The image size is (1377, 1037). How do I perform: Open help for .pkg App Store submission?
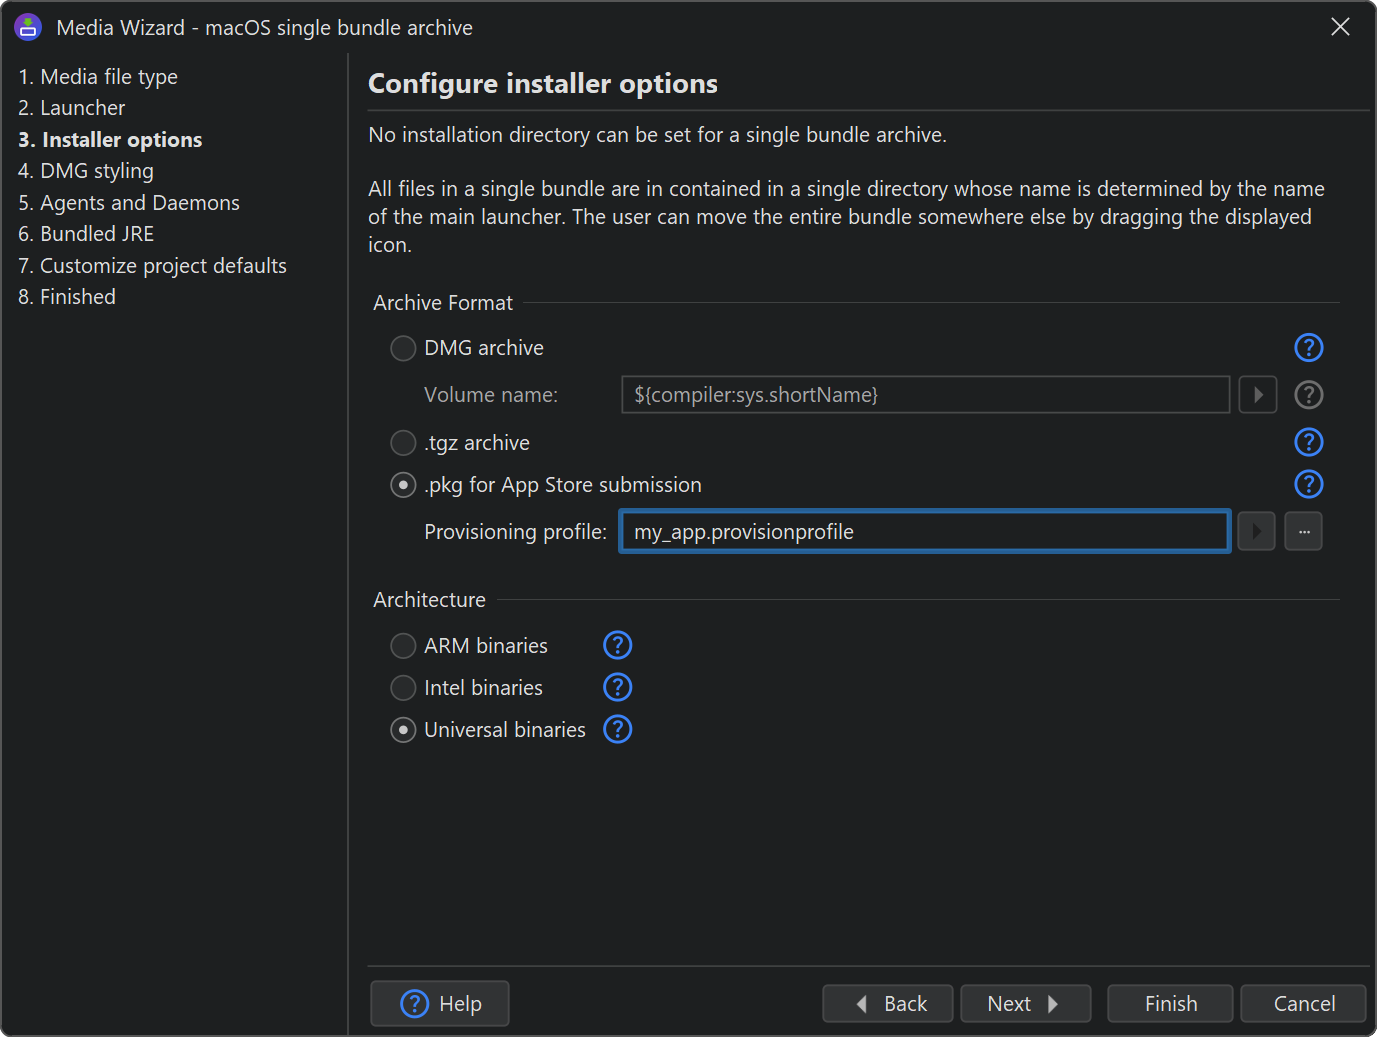1308,484
